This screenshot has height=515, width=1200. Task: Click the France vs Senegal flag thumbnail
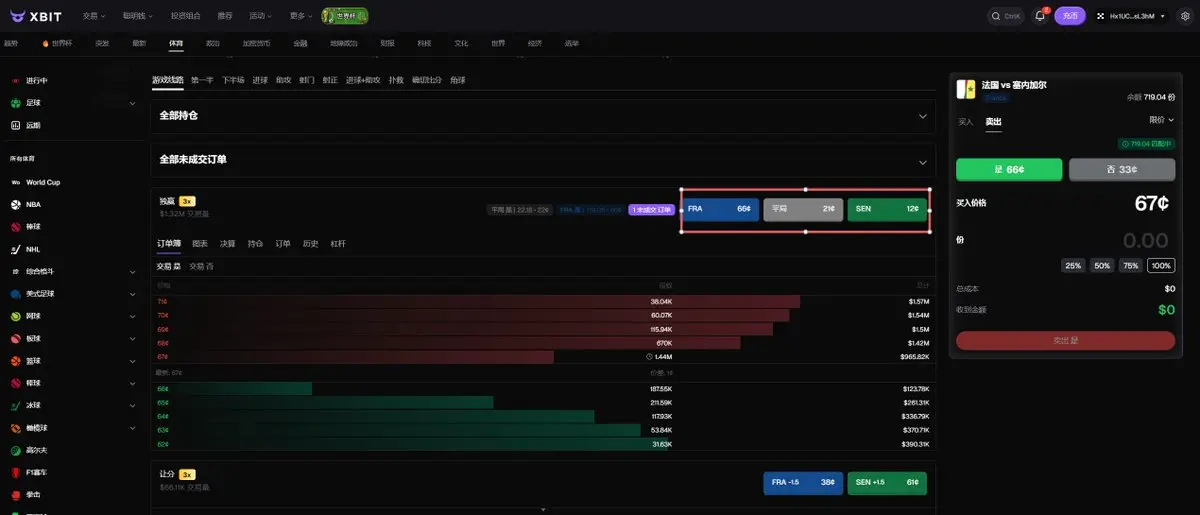[966, 90]
